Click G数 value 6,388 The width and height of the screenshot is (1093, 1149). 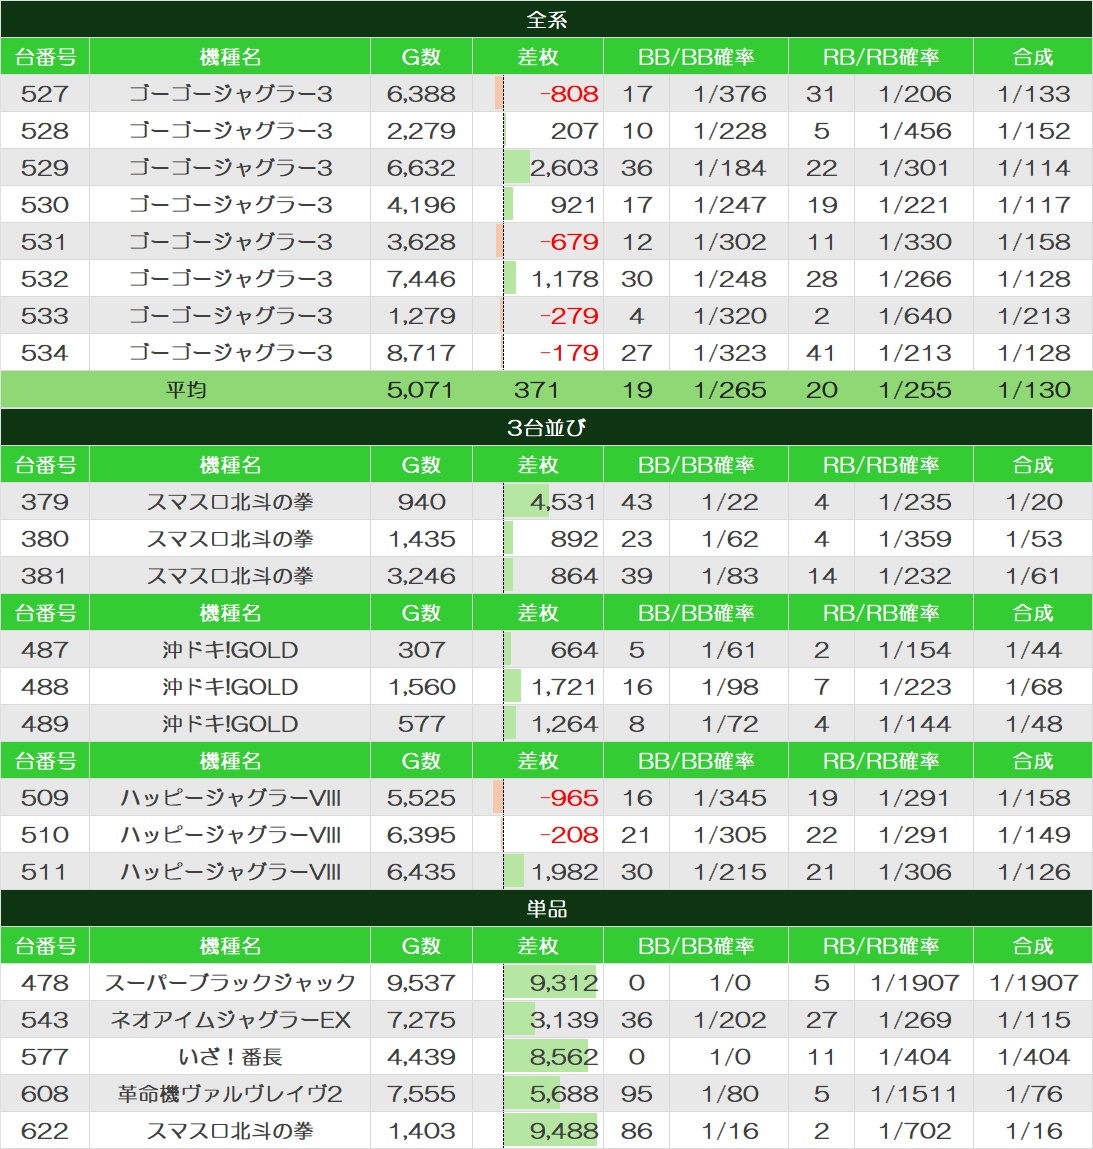point(421,94)
